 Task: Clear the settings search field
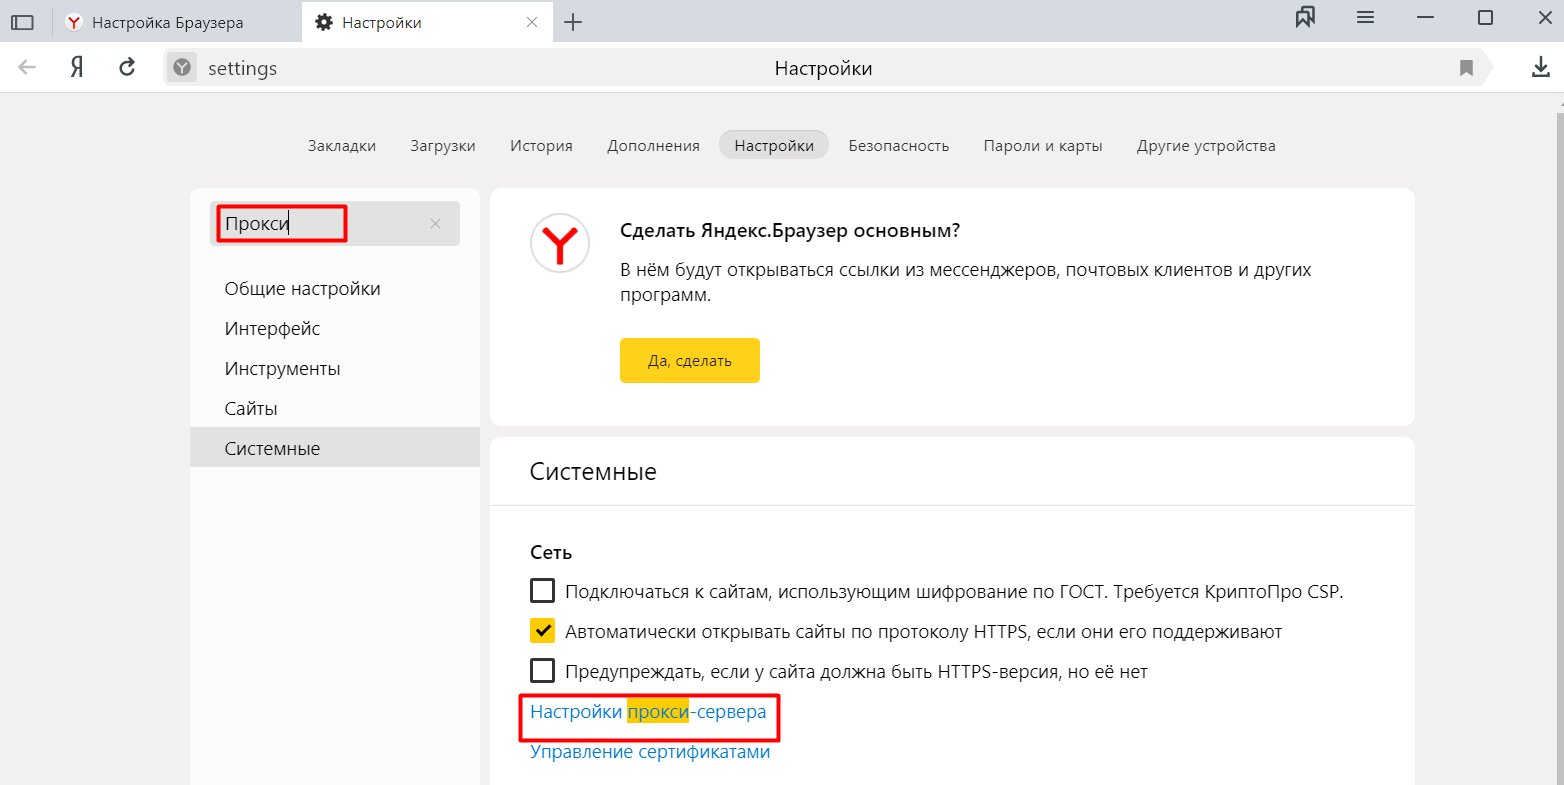tap(435, 224)
